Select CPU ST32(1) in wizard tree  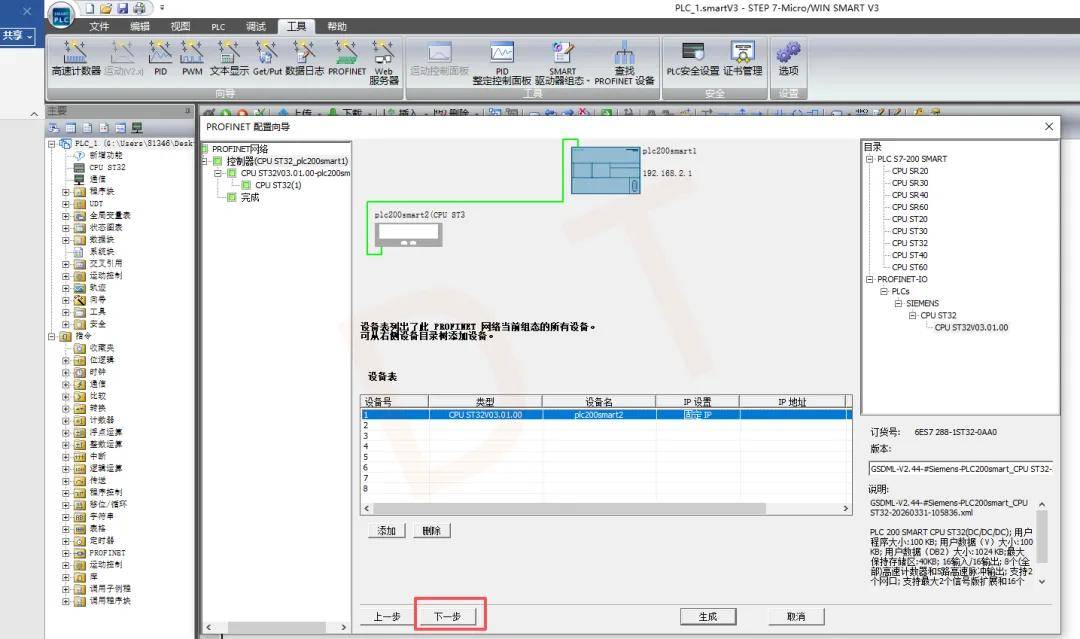(x=278, y=185)
